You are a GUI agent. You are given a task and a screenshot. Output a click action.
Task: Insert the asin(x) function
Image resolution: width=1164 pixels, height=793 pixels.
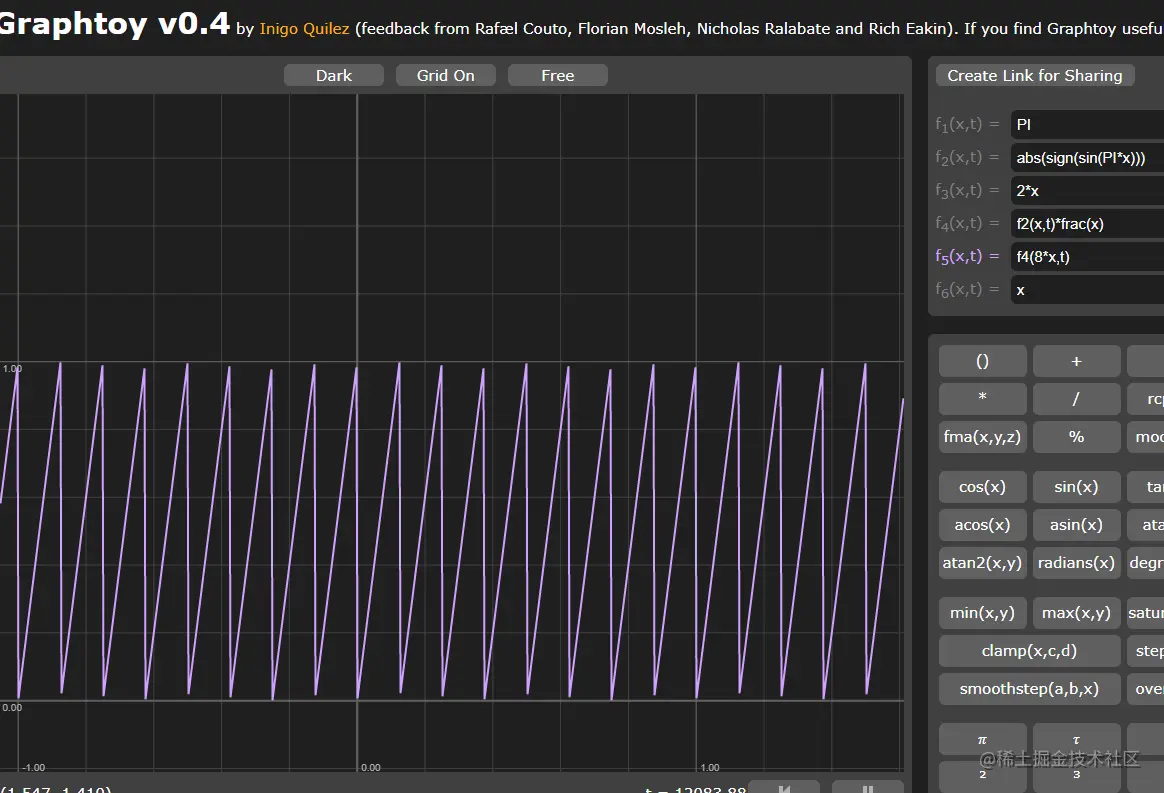click(x=1076, y=524)
